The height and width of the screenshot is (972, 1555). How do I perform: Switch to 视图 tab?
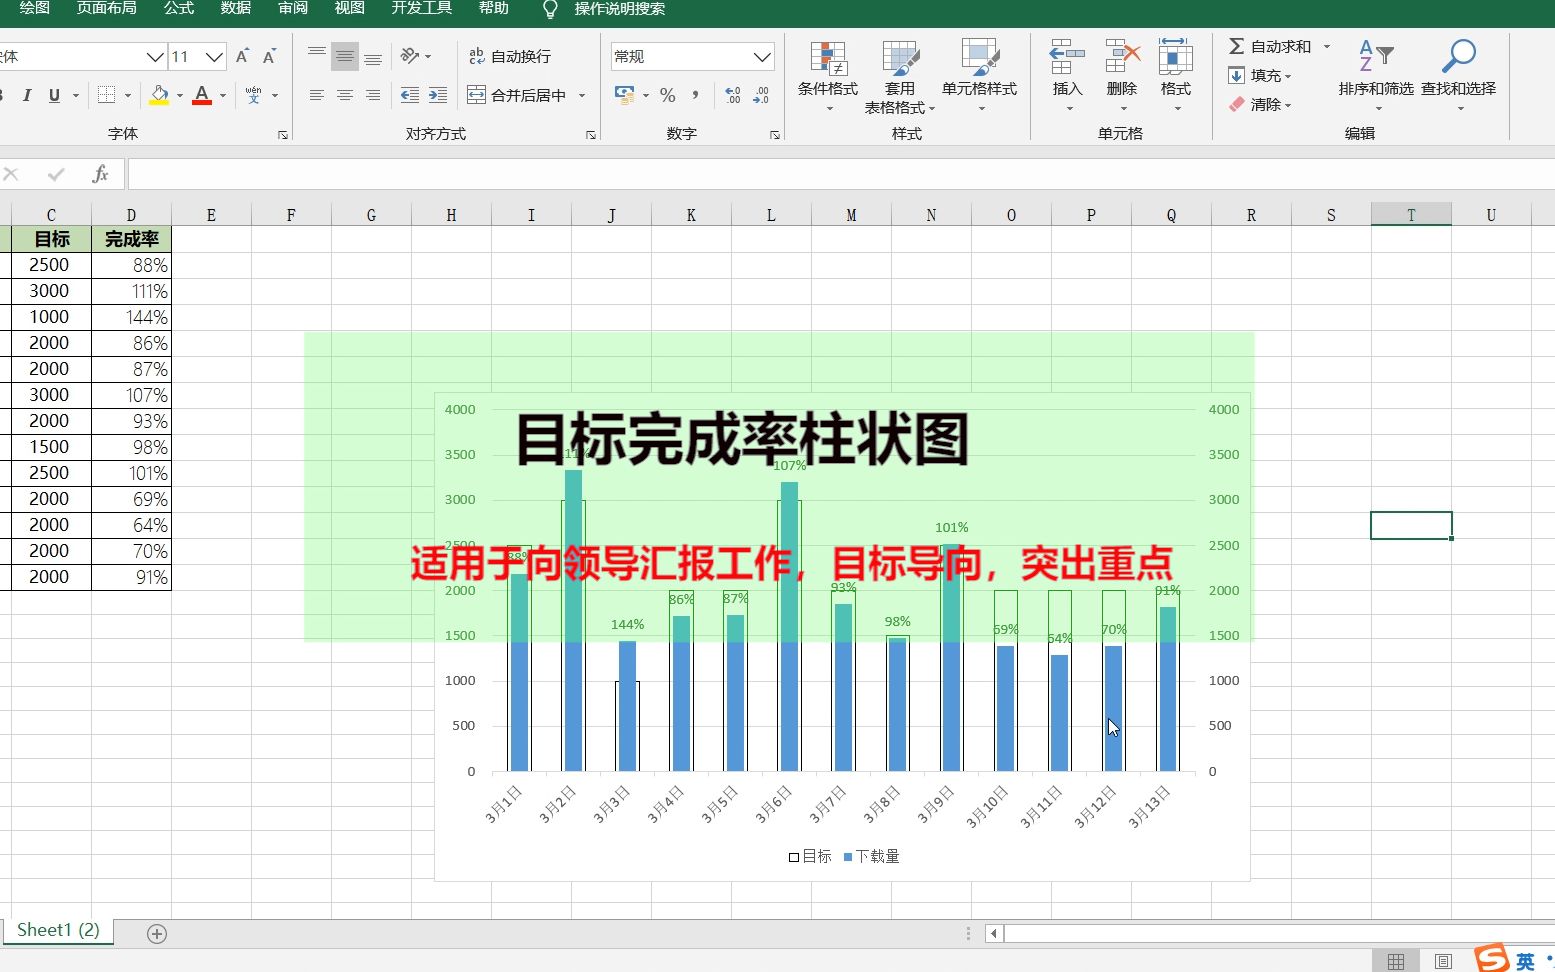click(350, 8)
